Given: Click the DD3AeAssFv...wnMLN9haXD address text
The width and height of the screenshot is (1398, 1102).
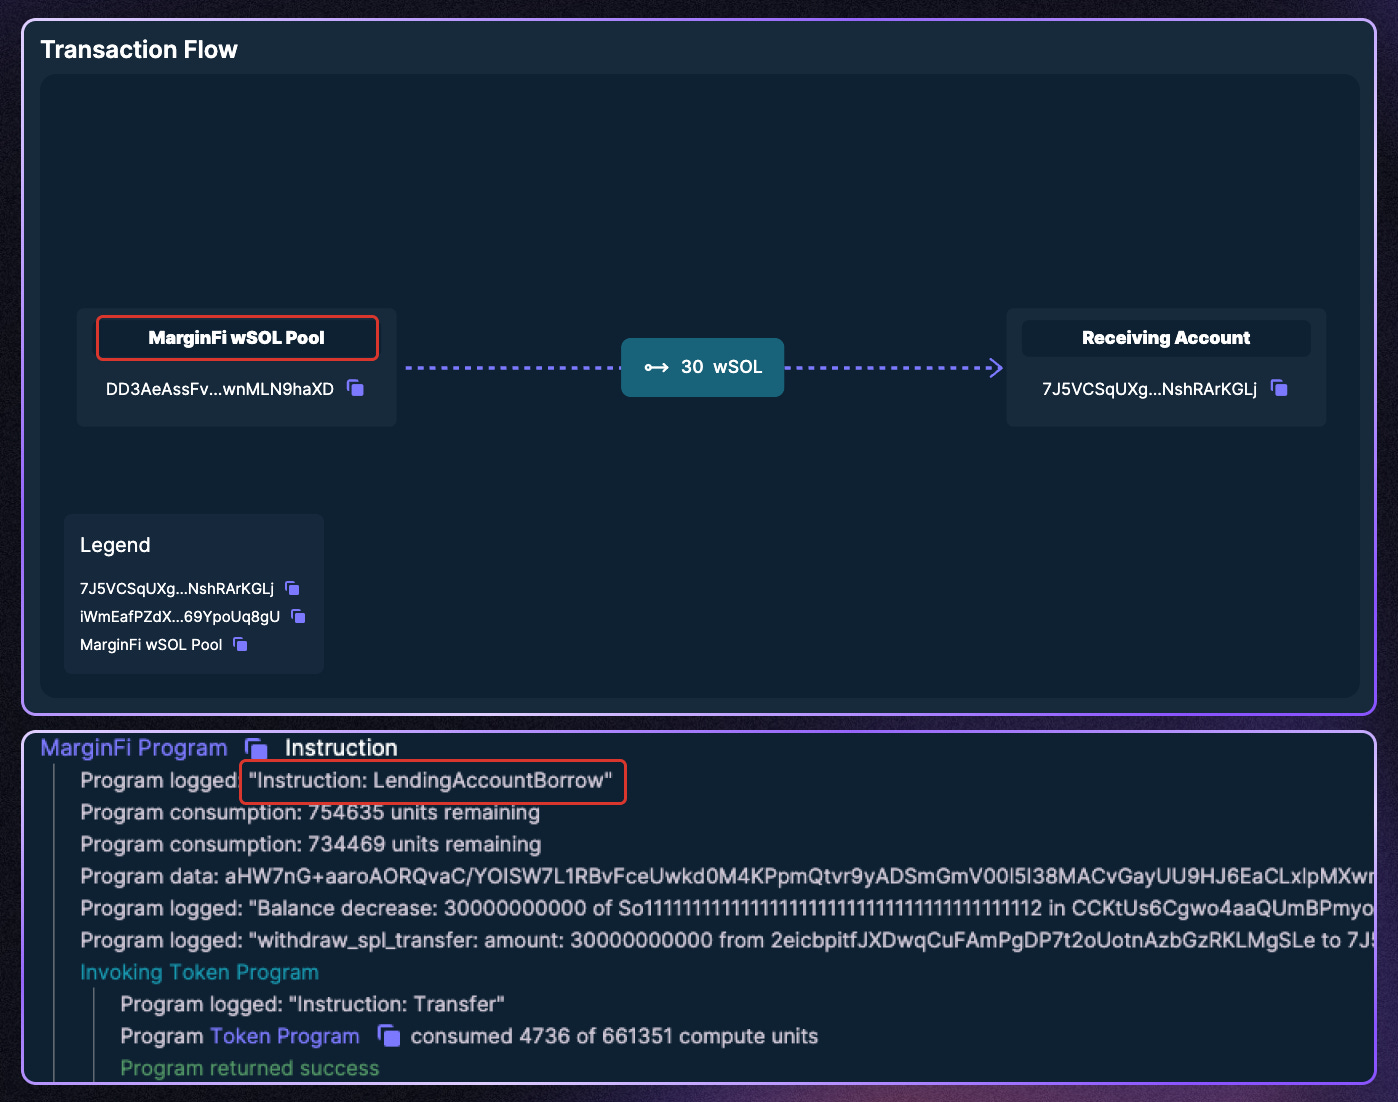Looking at the screenshot, I should point(220,389).
